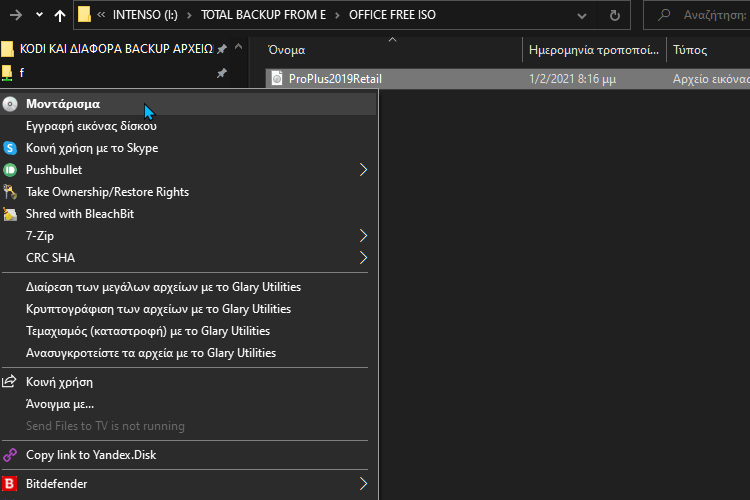
Task: Click the BleachBit icon
Action: coord(10,214)
